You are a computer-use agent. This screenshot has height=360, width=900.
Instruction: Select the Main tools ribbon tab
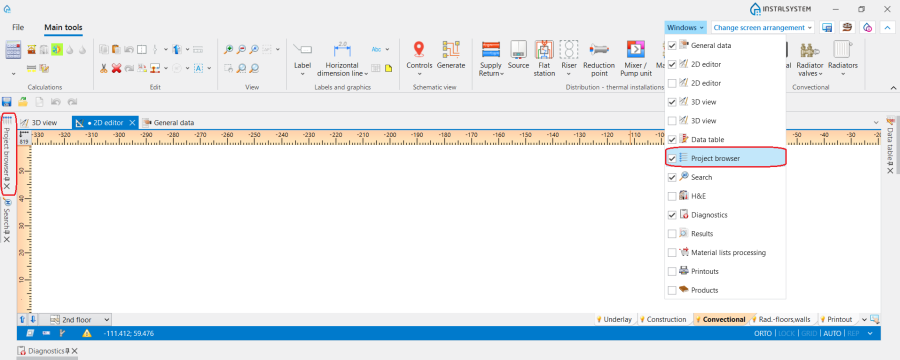tap(63, 28)
